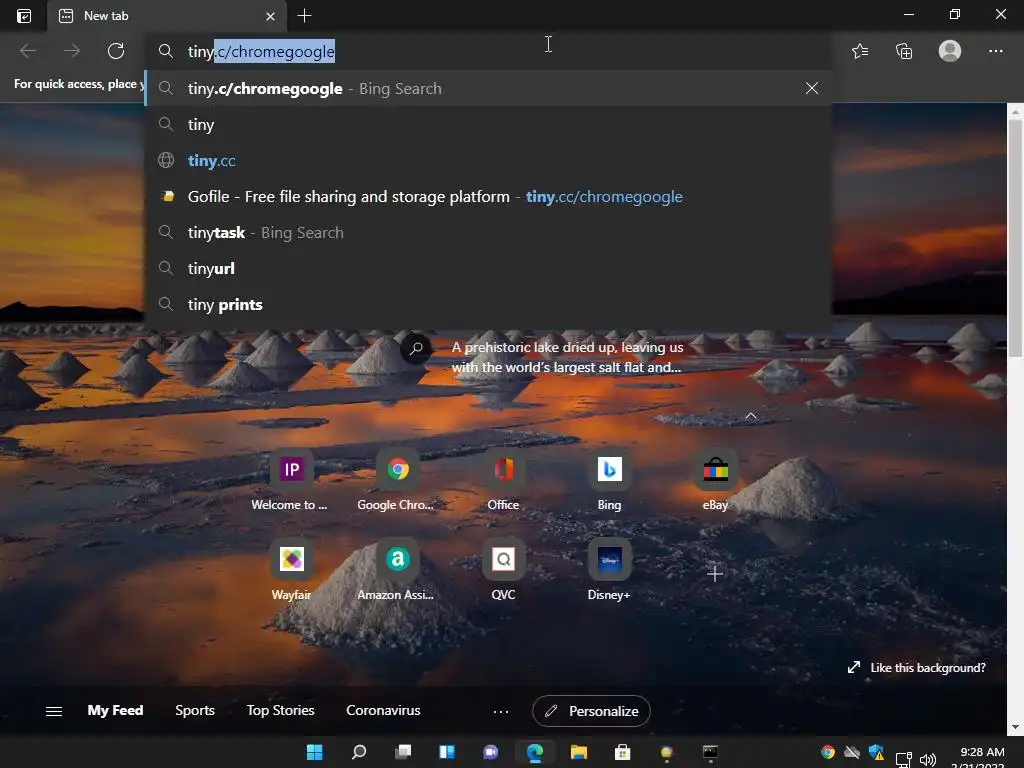Click Like this background link

click(917, 667)
